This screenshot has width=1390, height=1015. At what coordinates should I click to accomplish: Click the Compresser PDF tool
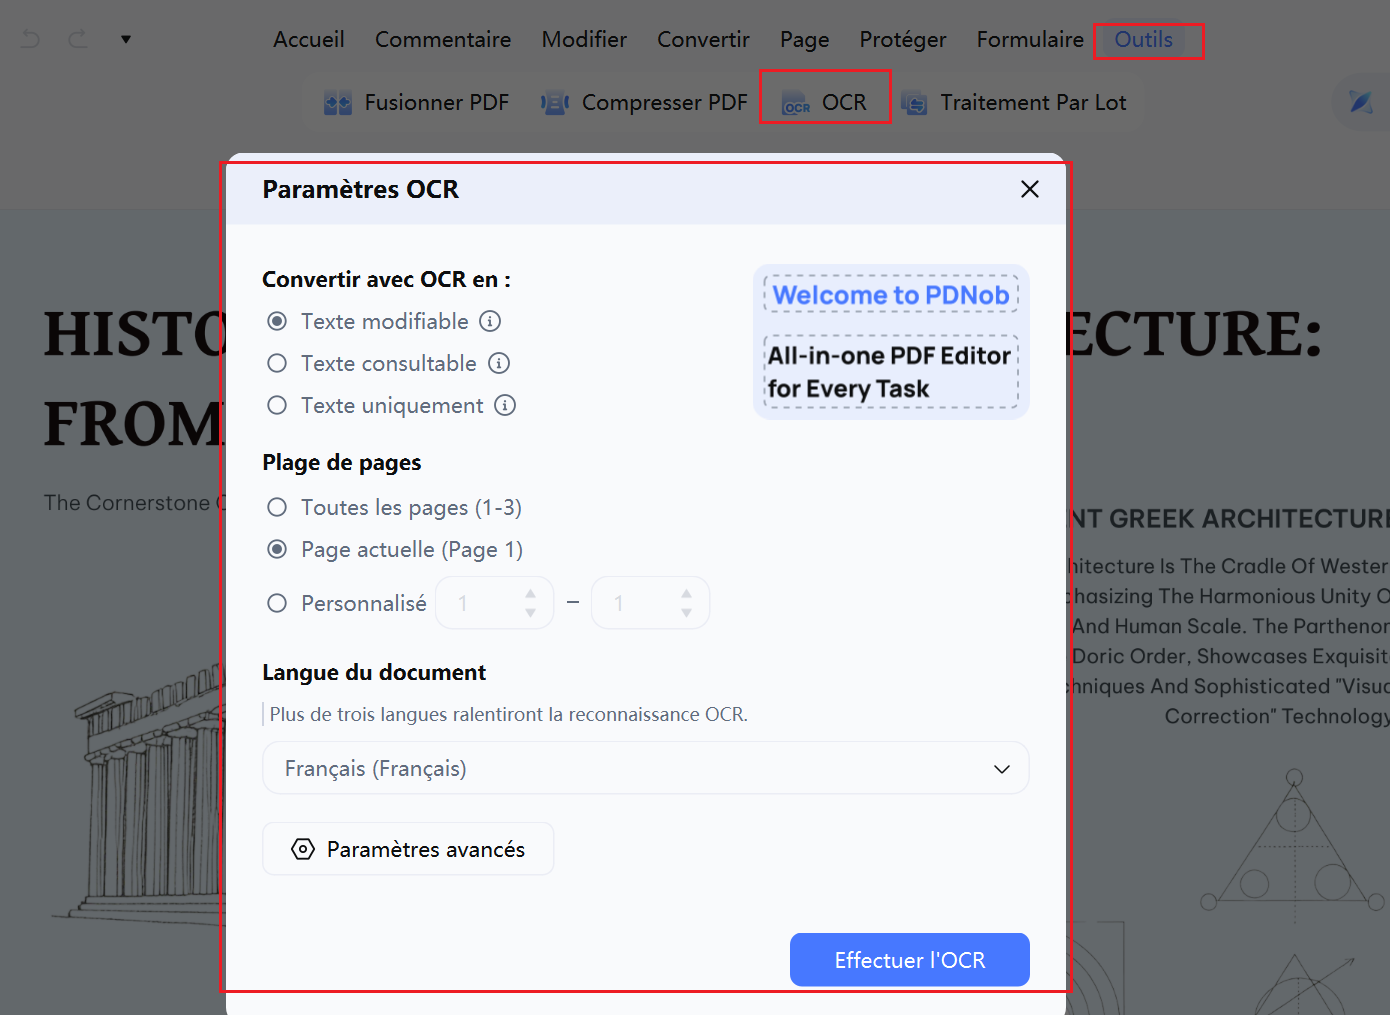(x=645, y=102)
